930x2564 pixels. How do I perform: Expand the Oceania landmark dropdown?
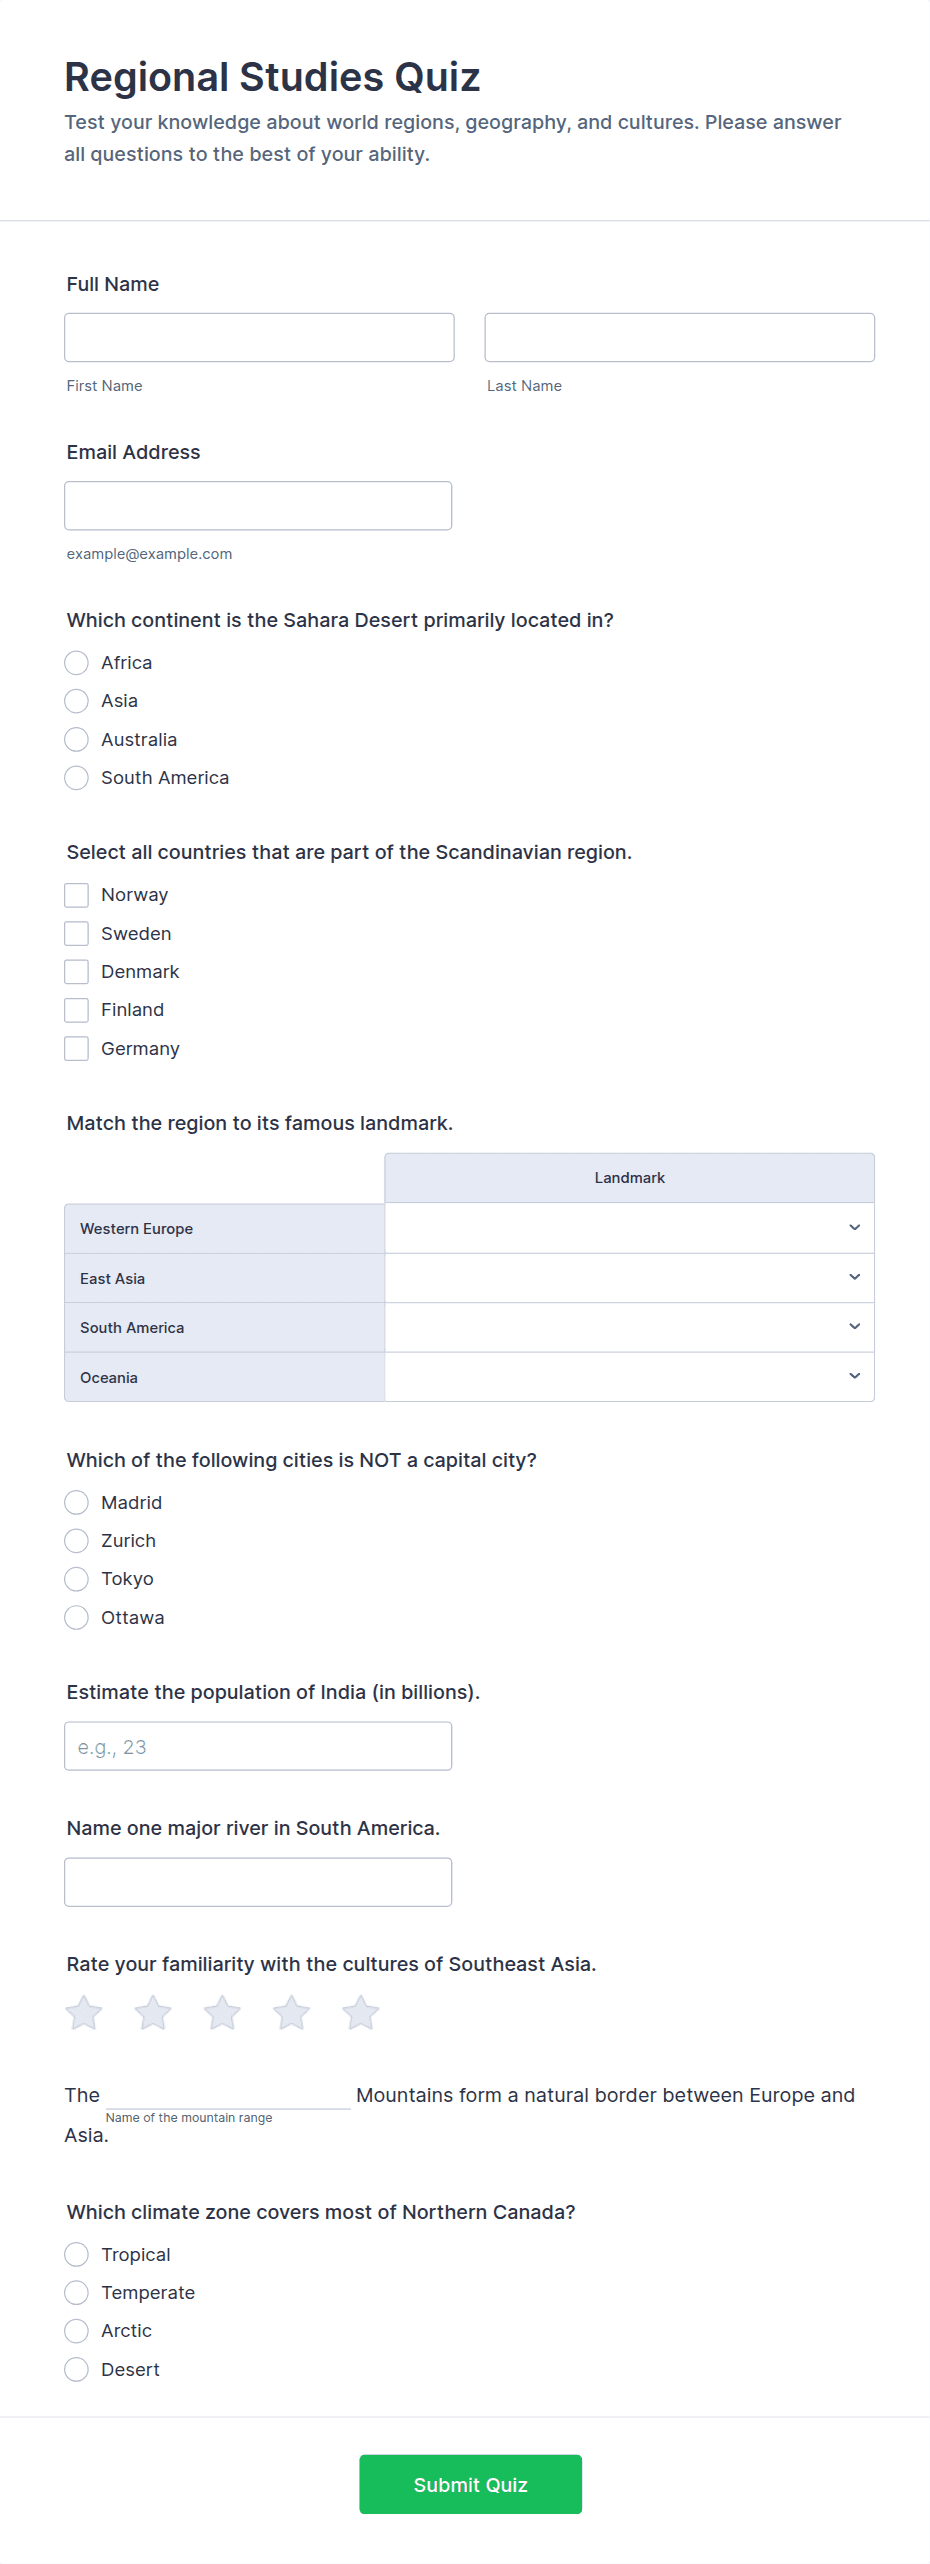(629, 1377)
